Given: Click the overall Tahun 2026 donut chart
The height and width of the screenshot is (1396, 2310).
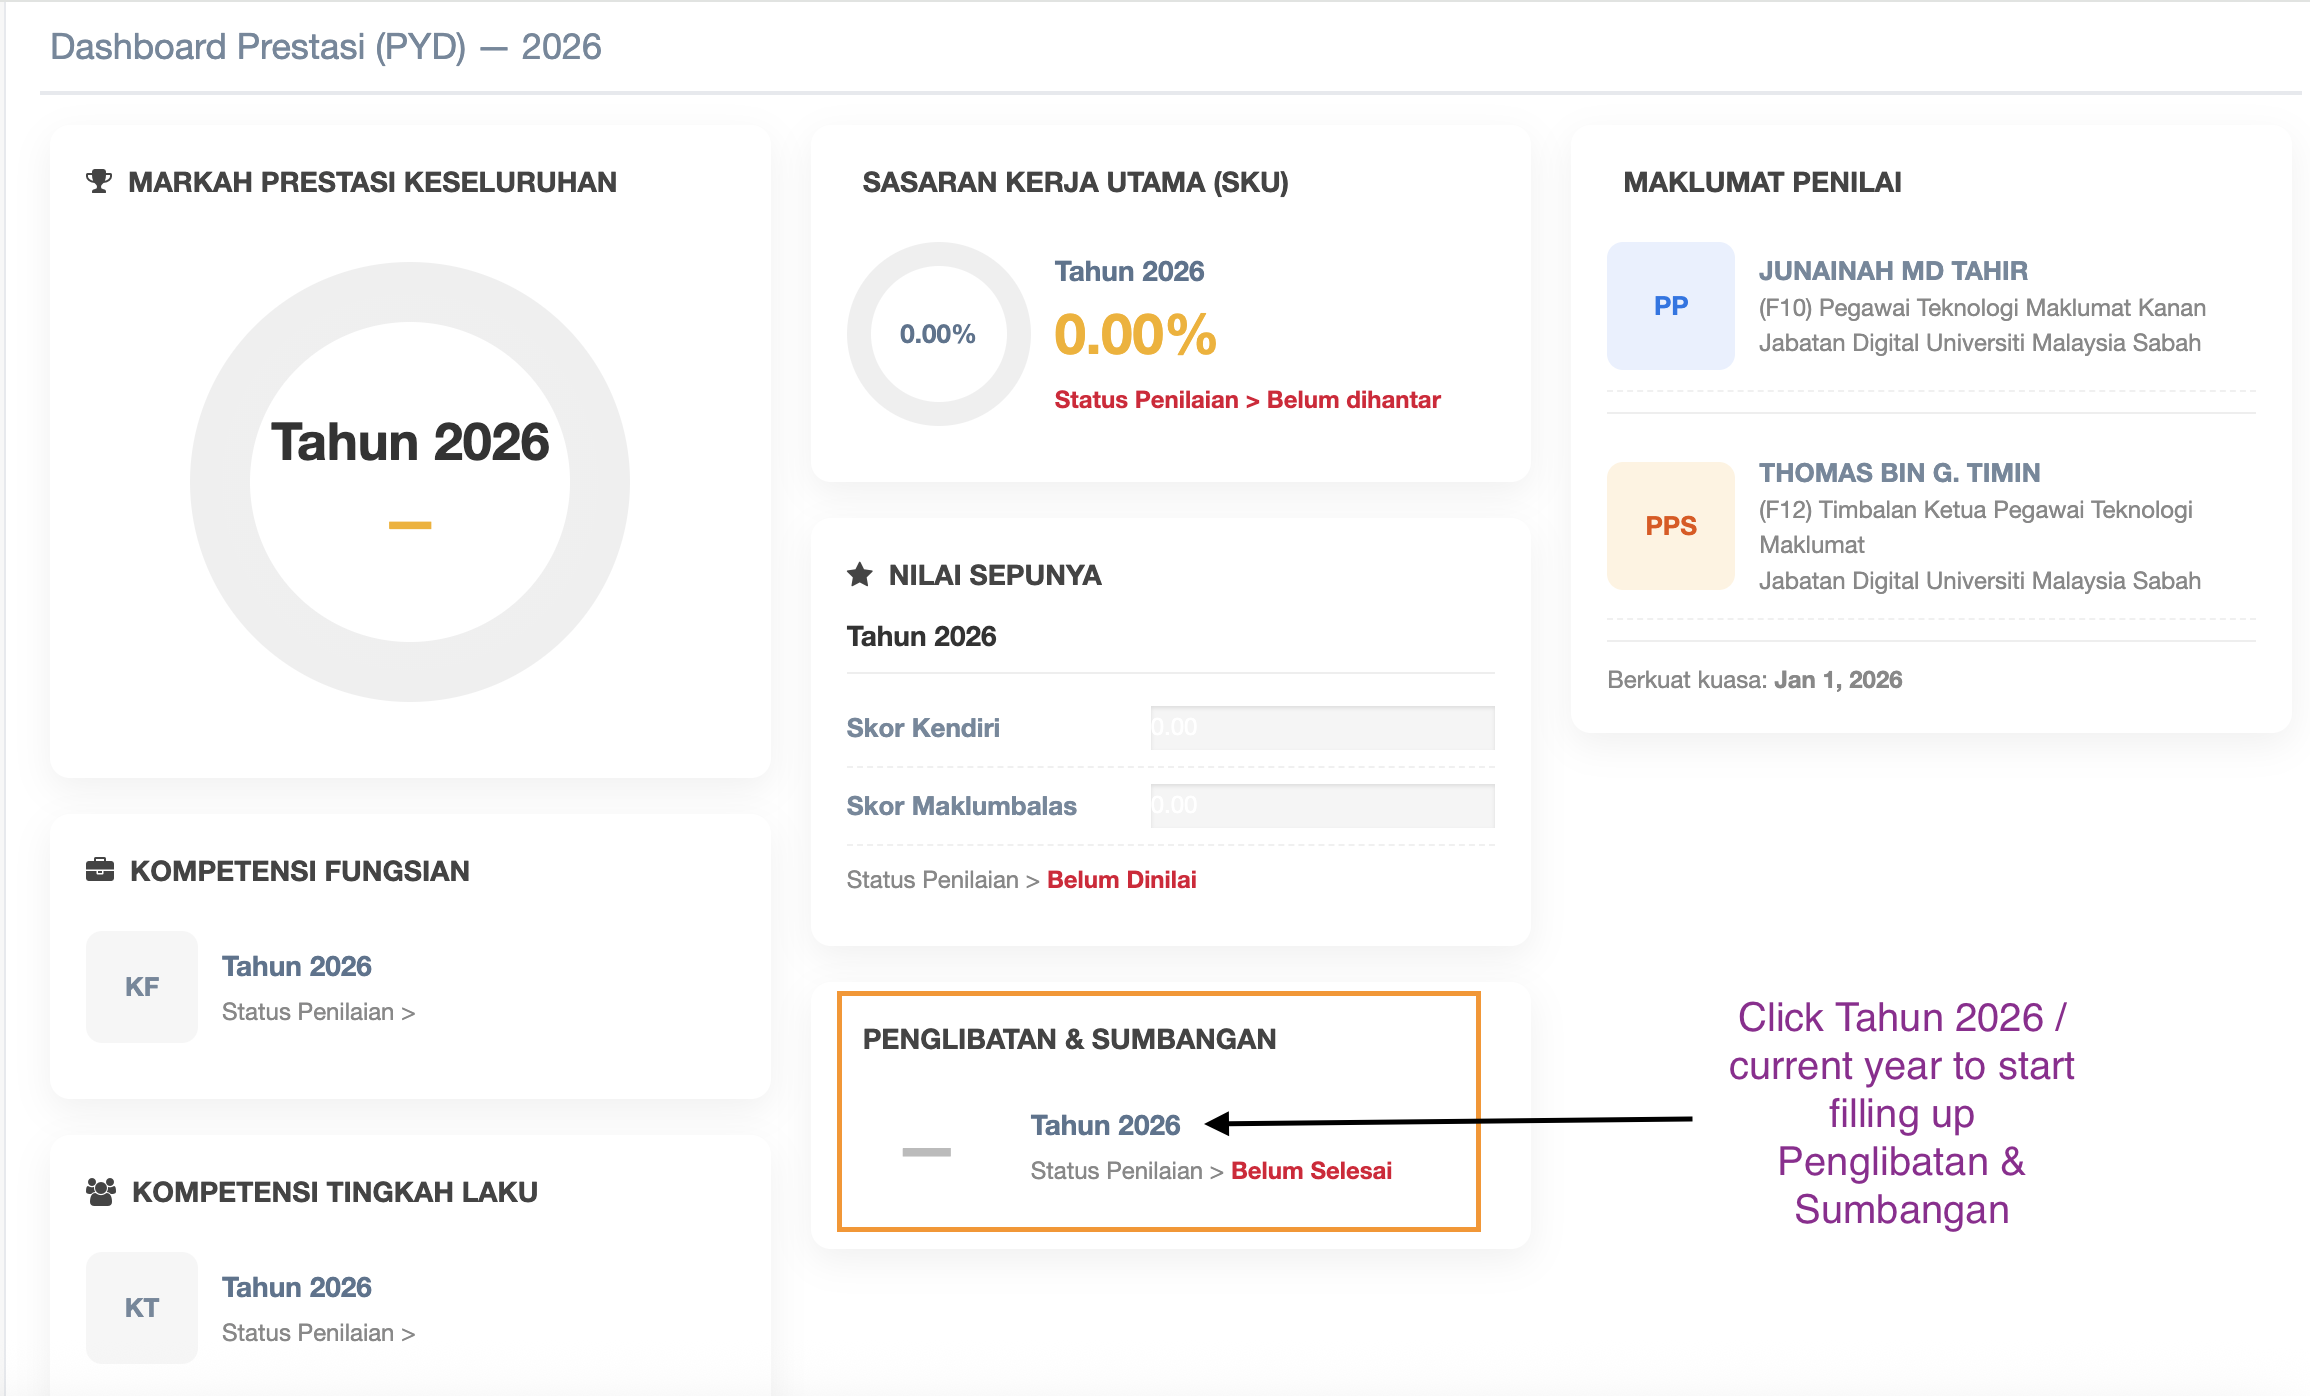Looking at the screenshot, I should click(x=409, y=481).
